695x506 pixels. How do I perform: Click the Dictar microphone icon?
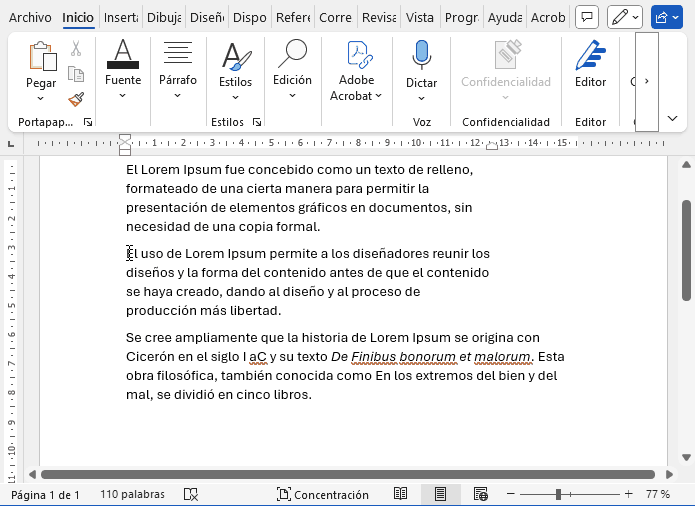click(421, 55)
